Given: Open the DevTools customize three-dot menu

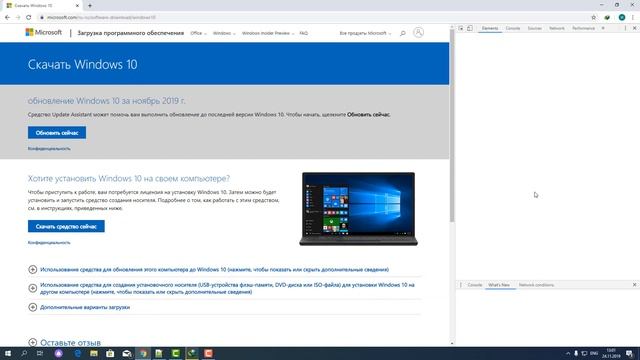Looking at the screenshot, I should tap(625, 28).
